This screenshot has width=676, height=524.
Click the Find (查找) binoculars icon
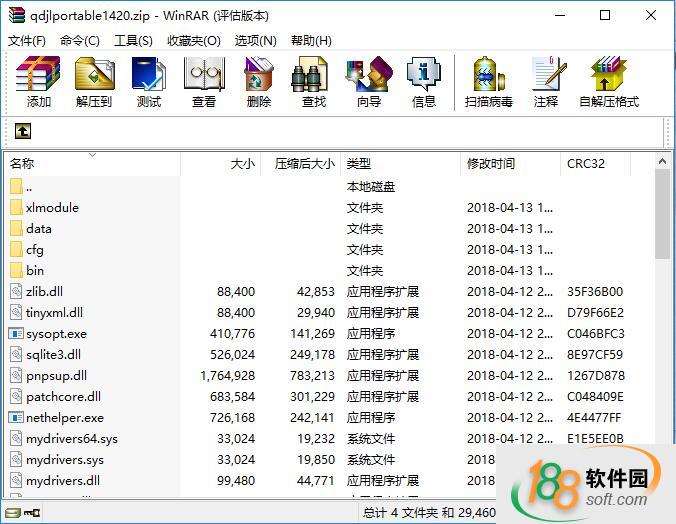314,81
